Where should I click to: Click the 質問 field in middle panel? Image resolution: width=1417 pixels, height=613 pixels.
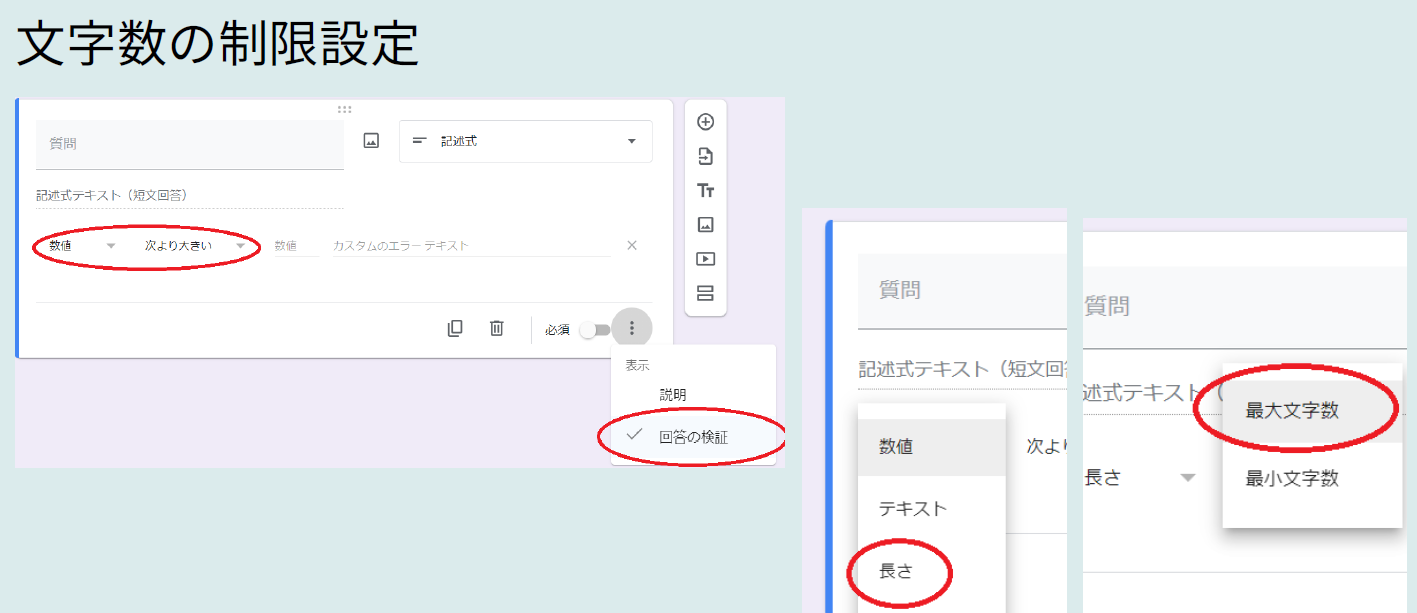click(x=962, y=291)
